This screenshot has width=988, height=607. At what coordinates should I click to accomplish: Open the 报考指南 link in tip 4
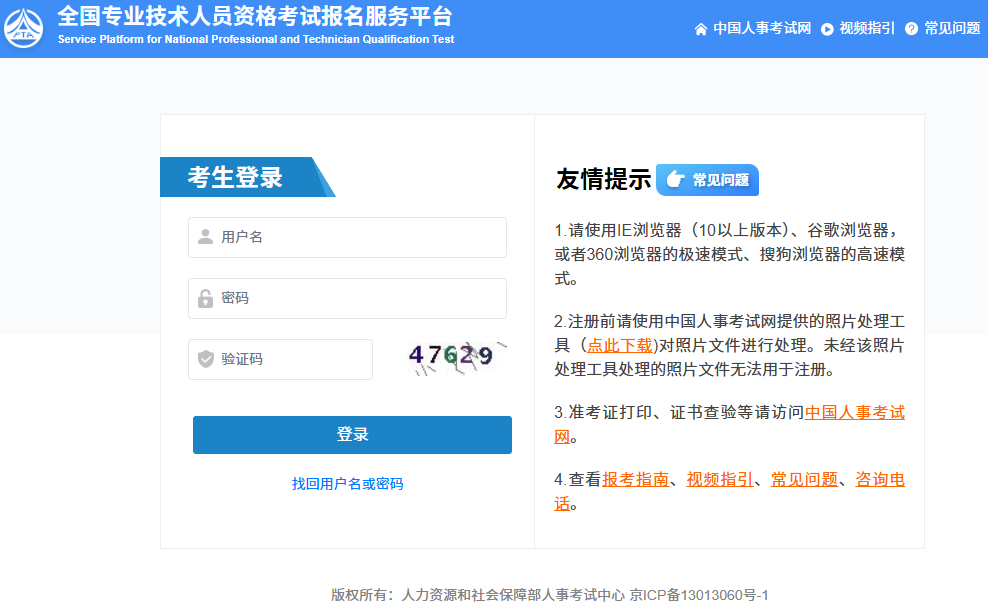pyautogui.click(x=635, y=479)
